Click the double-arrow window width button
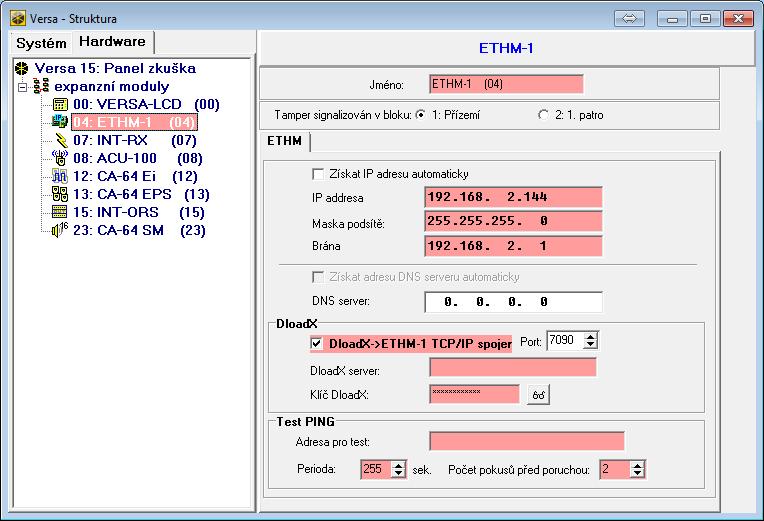 629,19
